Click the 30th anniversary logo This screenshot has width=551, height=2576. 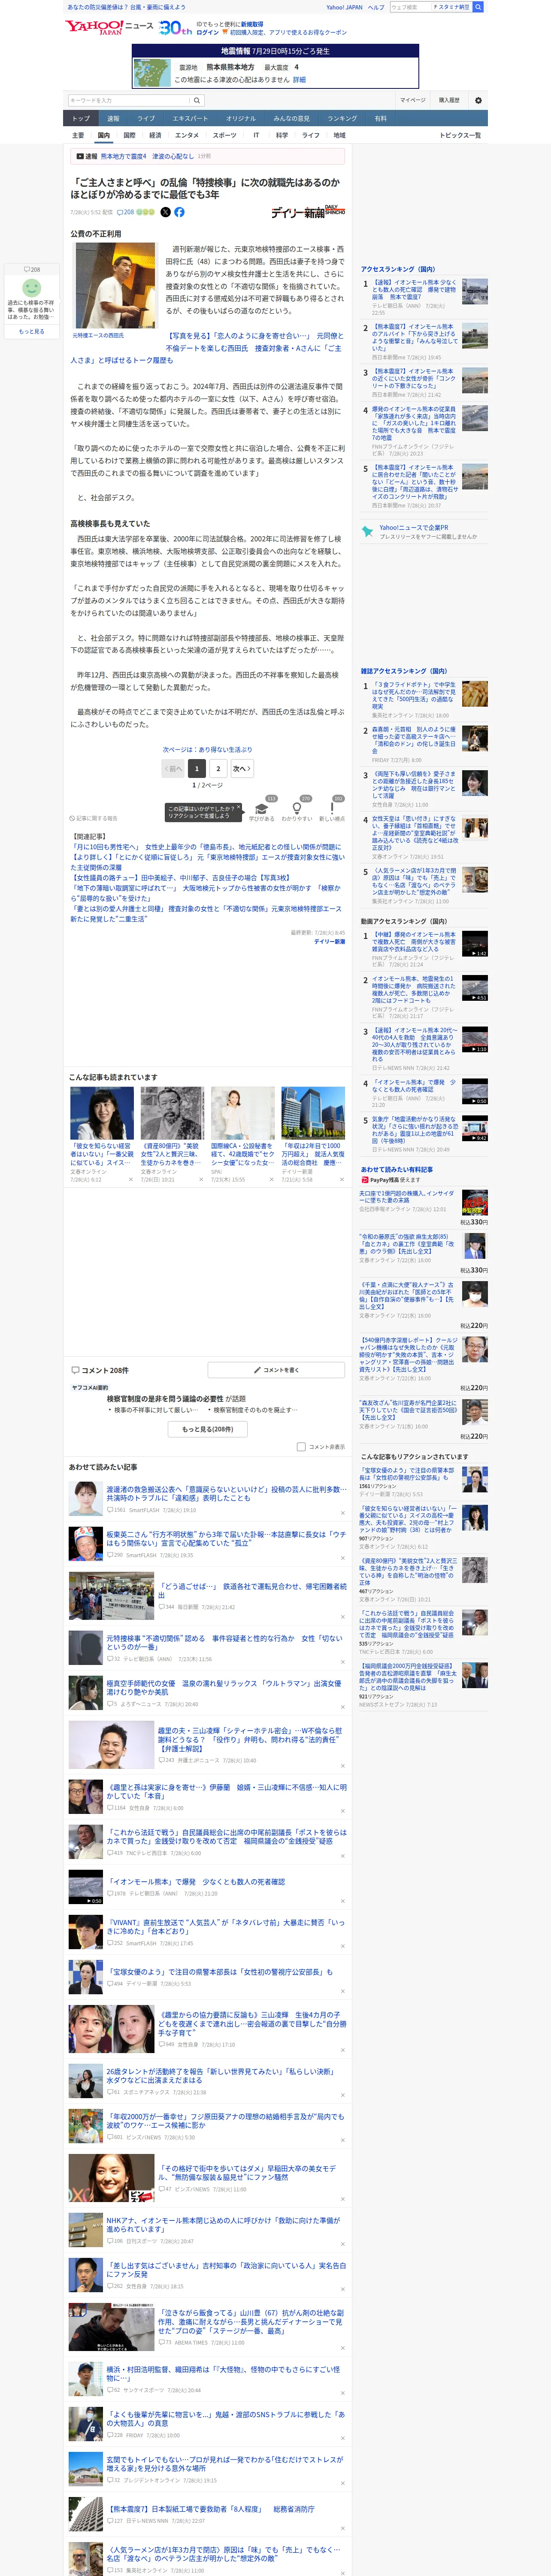click(x=176, y=28)
